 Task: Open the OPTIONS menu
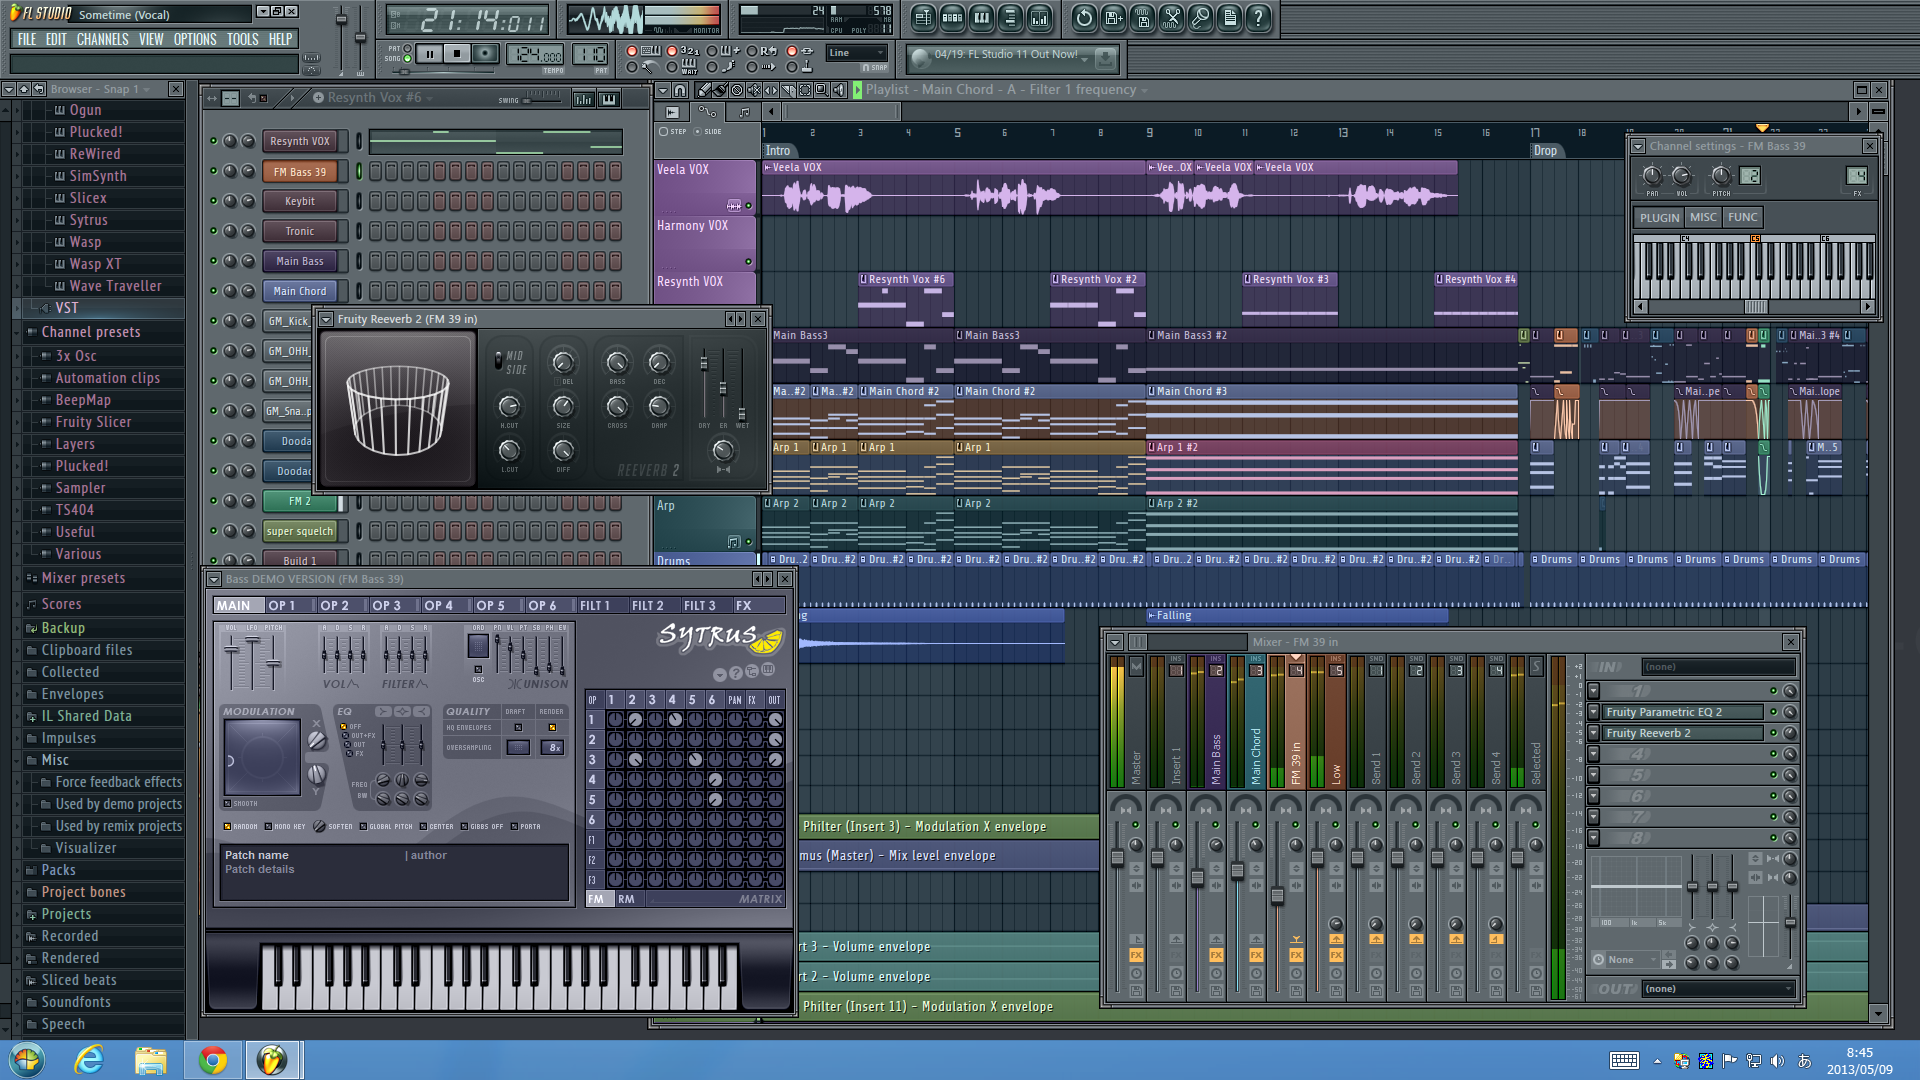point(195,39)
